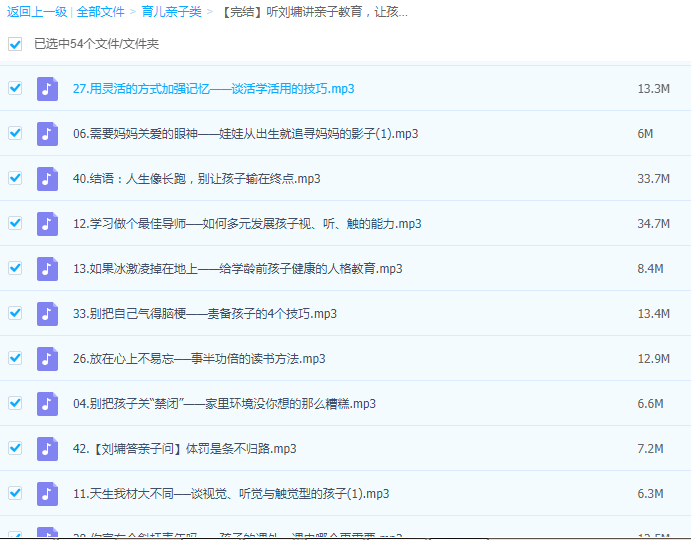This screenshot has width=691, height=540.
Task: Click the 13.4M size value
Action: point(654,314)
